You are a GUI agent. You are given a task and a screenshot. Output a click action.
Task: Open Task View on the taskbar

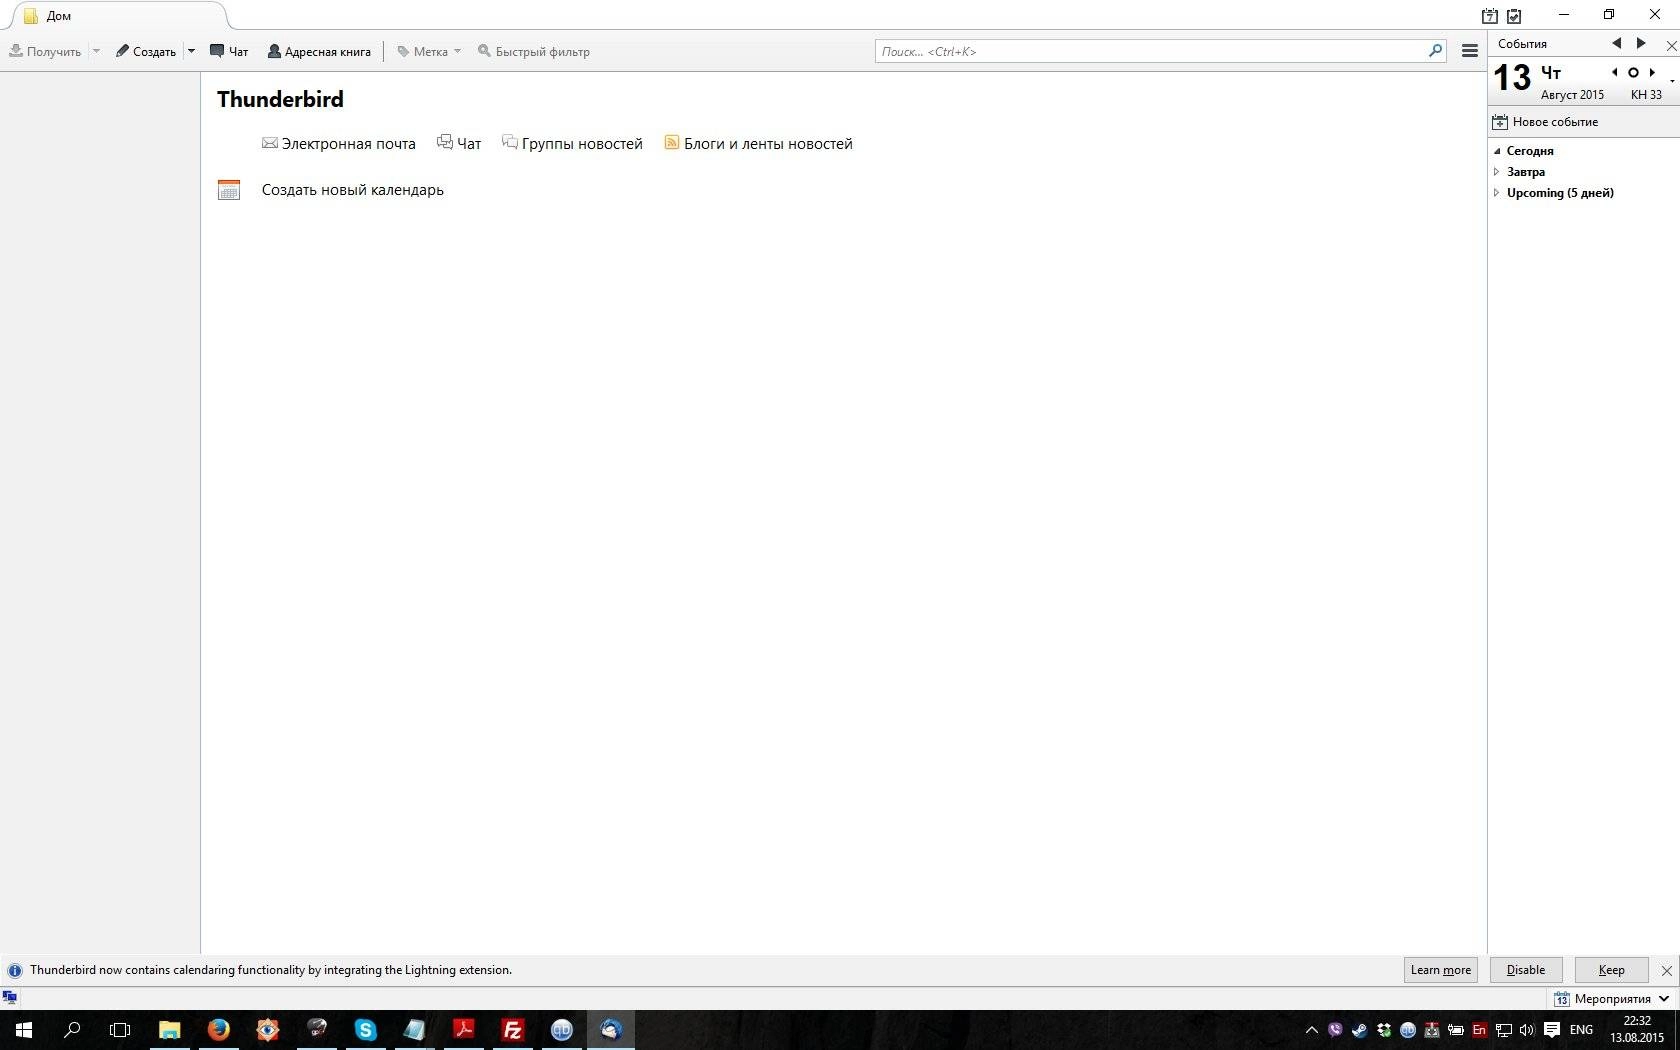coord(120,1030)
